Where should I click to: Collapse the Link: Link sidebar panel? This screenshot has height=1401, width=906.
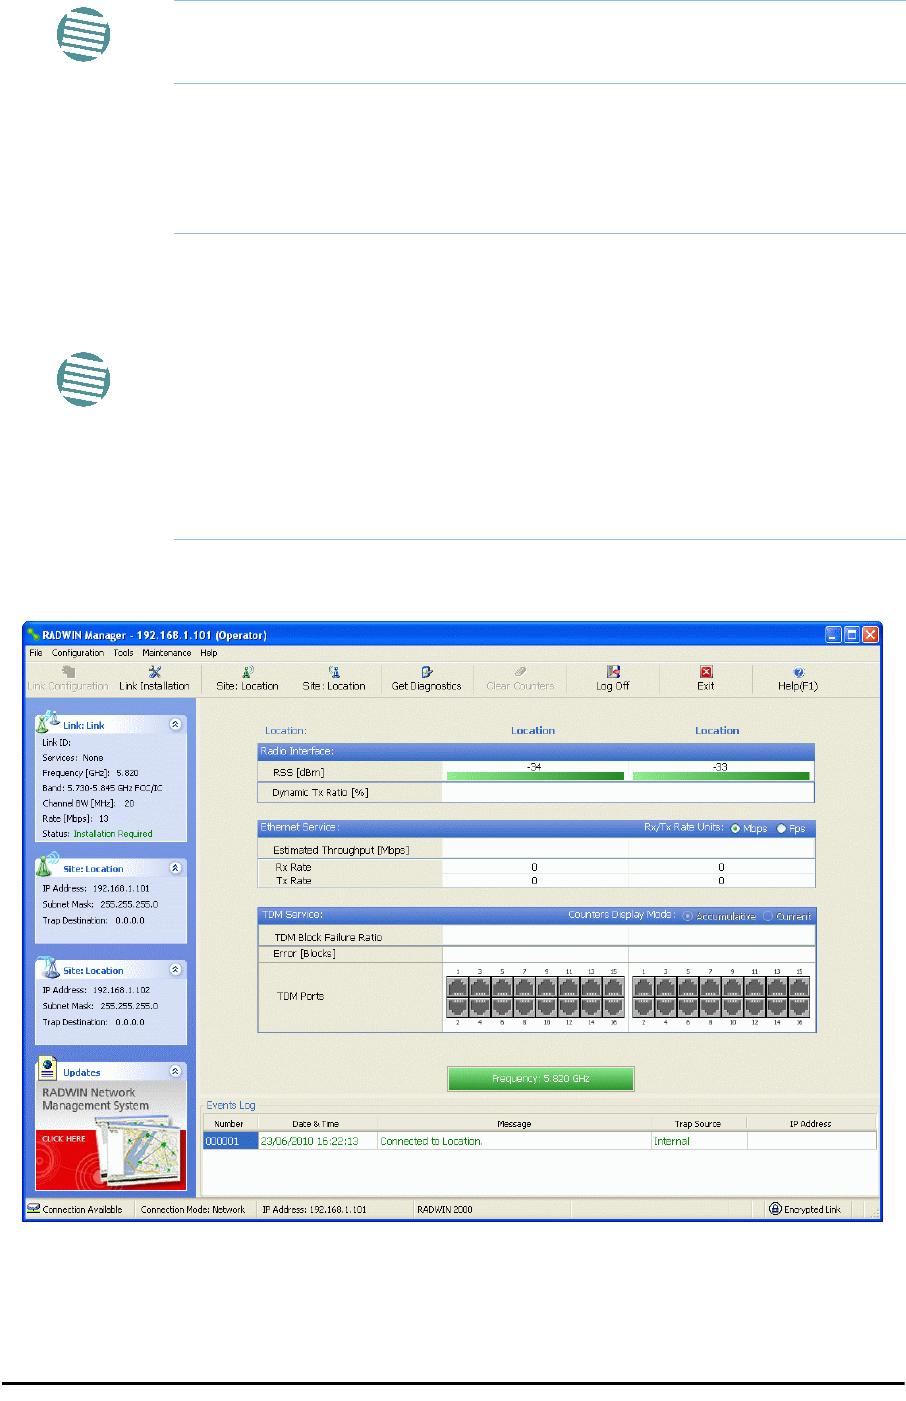click(176, 724)
